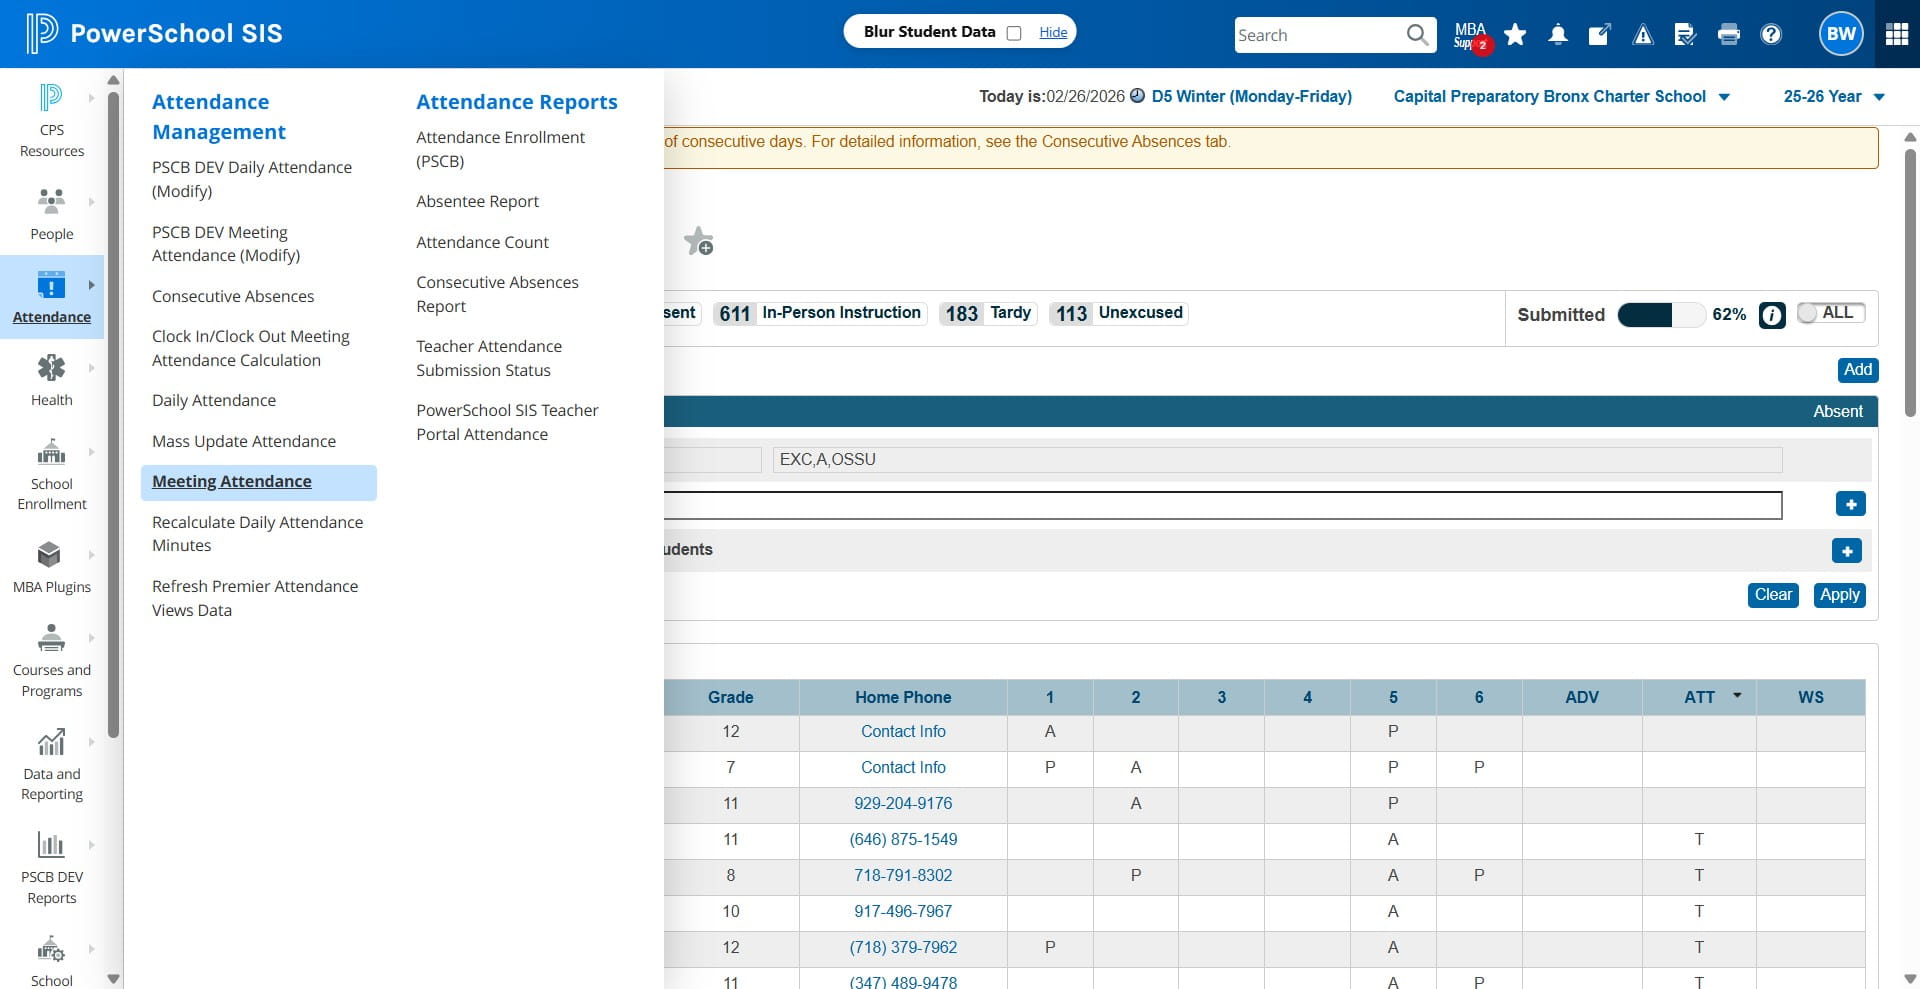1920x989 pixels.
Task: Open the report queue checklist icon
Action: point(1685,35)
